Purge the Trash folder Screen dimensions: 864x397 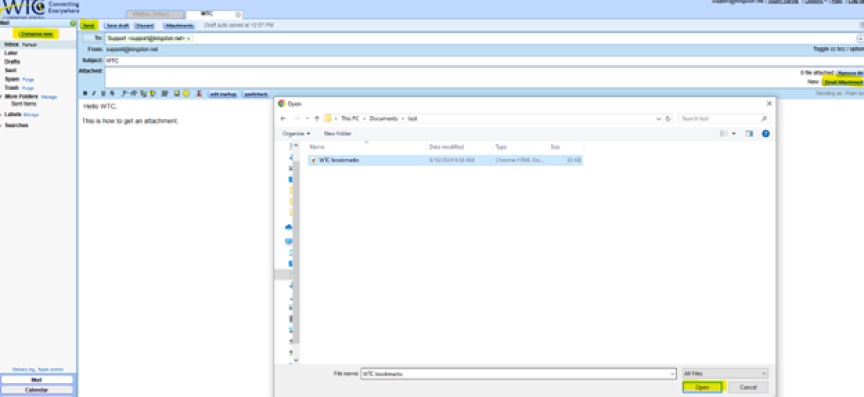(28, 88)
